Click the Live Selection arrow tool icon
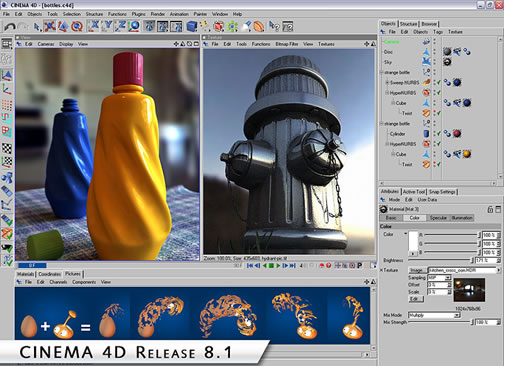Image resolution: width=505 pixels, height=367 pixels. point(37,27)
